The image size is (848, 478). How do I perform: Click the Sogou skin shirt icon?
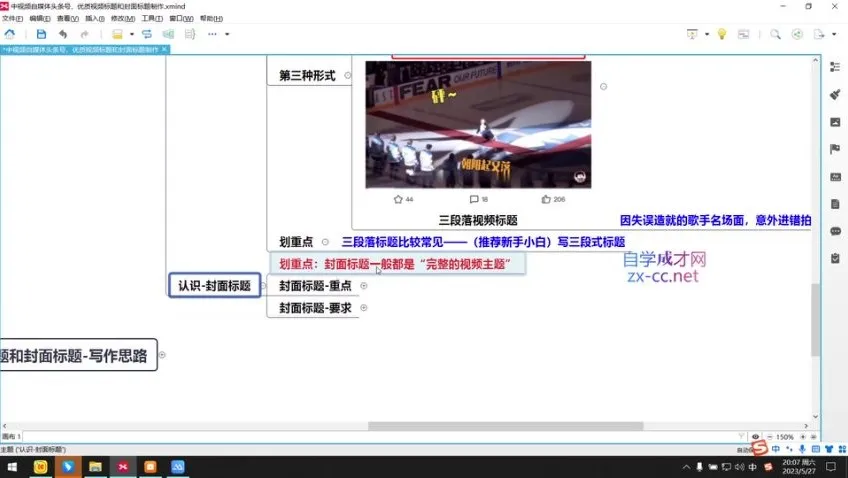click(829, 449)
